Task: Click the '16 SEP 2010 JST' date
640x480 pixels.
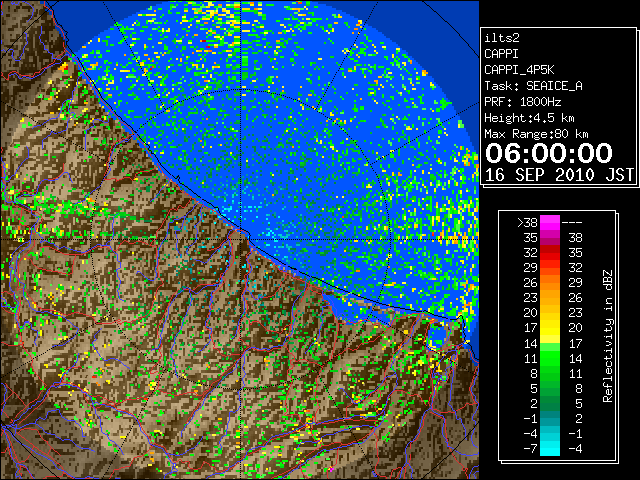Action: [x=559, y=175]
